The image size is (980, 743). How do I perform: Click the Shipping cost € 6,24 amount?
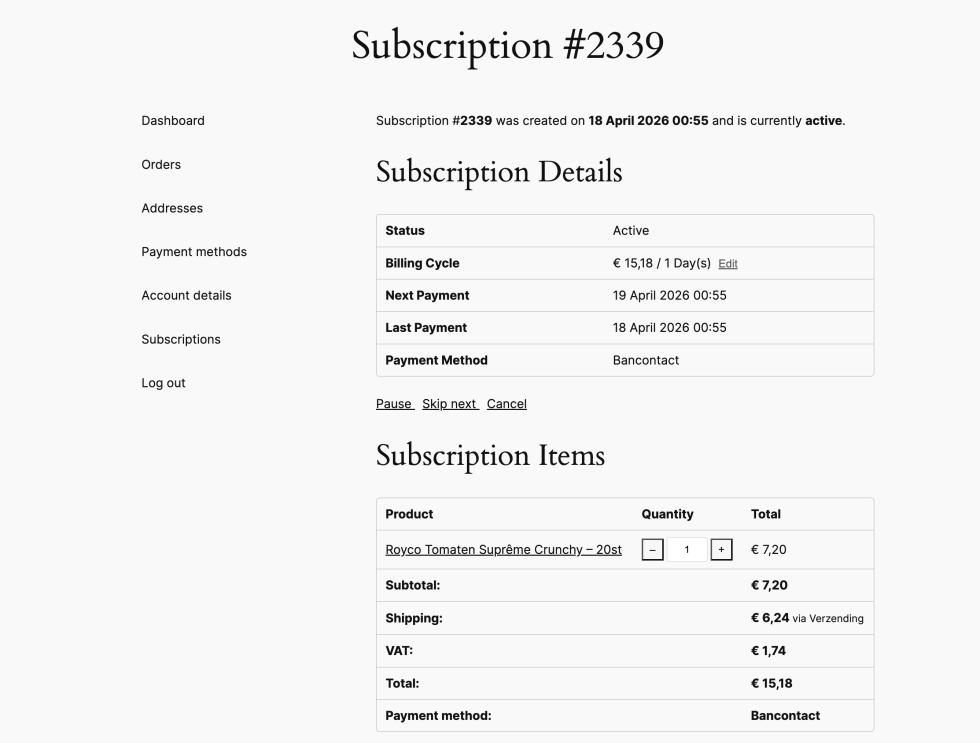tap(770, 618)
